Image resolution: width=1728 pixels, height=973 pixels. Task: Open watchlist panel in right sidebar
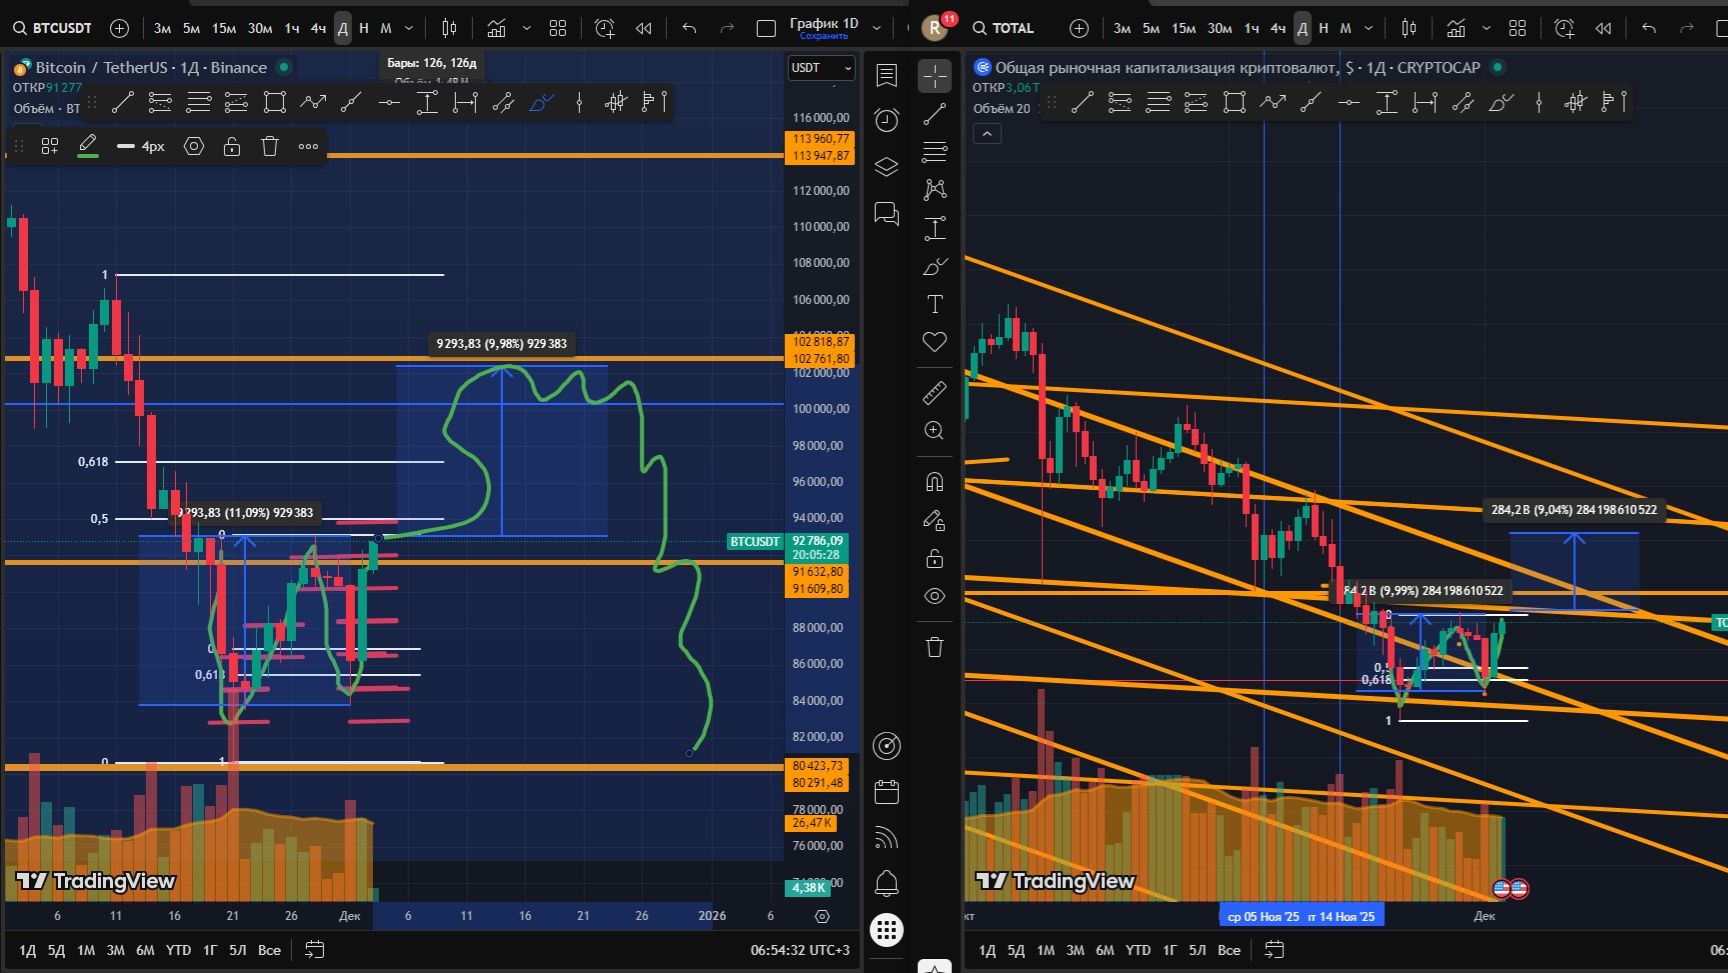coord(886,75)
